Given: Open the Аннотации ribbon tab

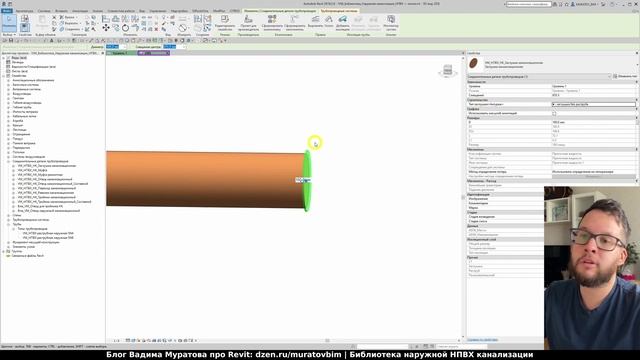Looking at the screenshot, I should pyautogui.click(x=80, y=11).
